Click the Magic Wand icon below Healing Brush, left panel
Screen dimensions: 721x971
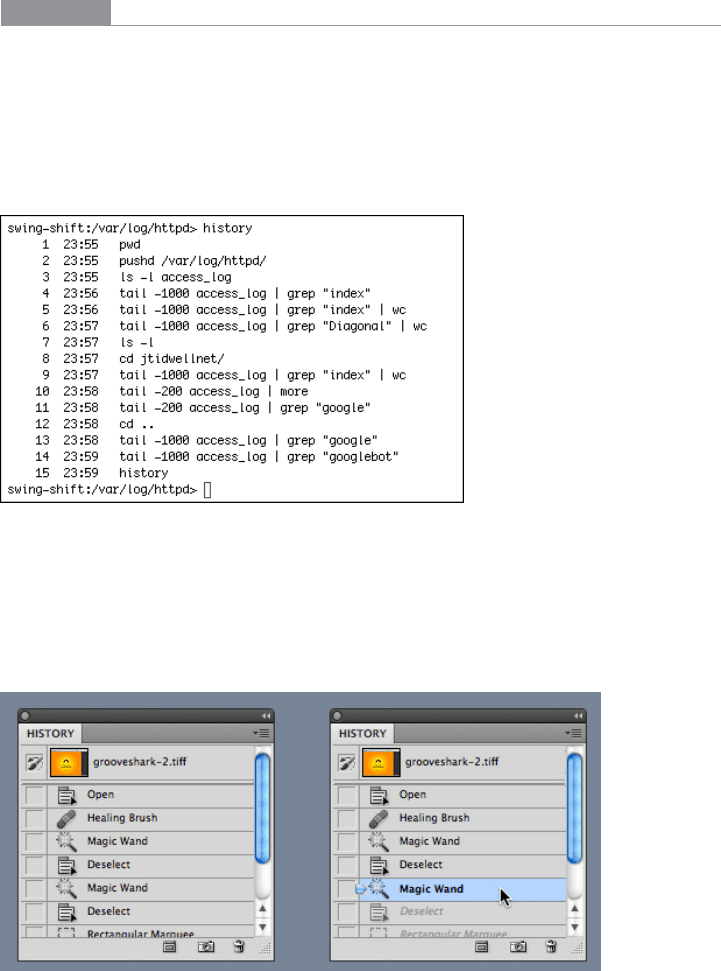pyautogui.click(x=66, y=842)
